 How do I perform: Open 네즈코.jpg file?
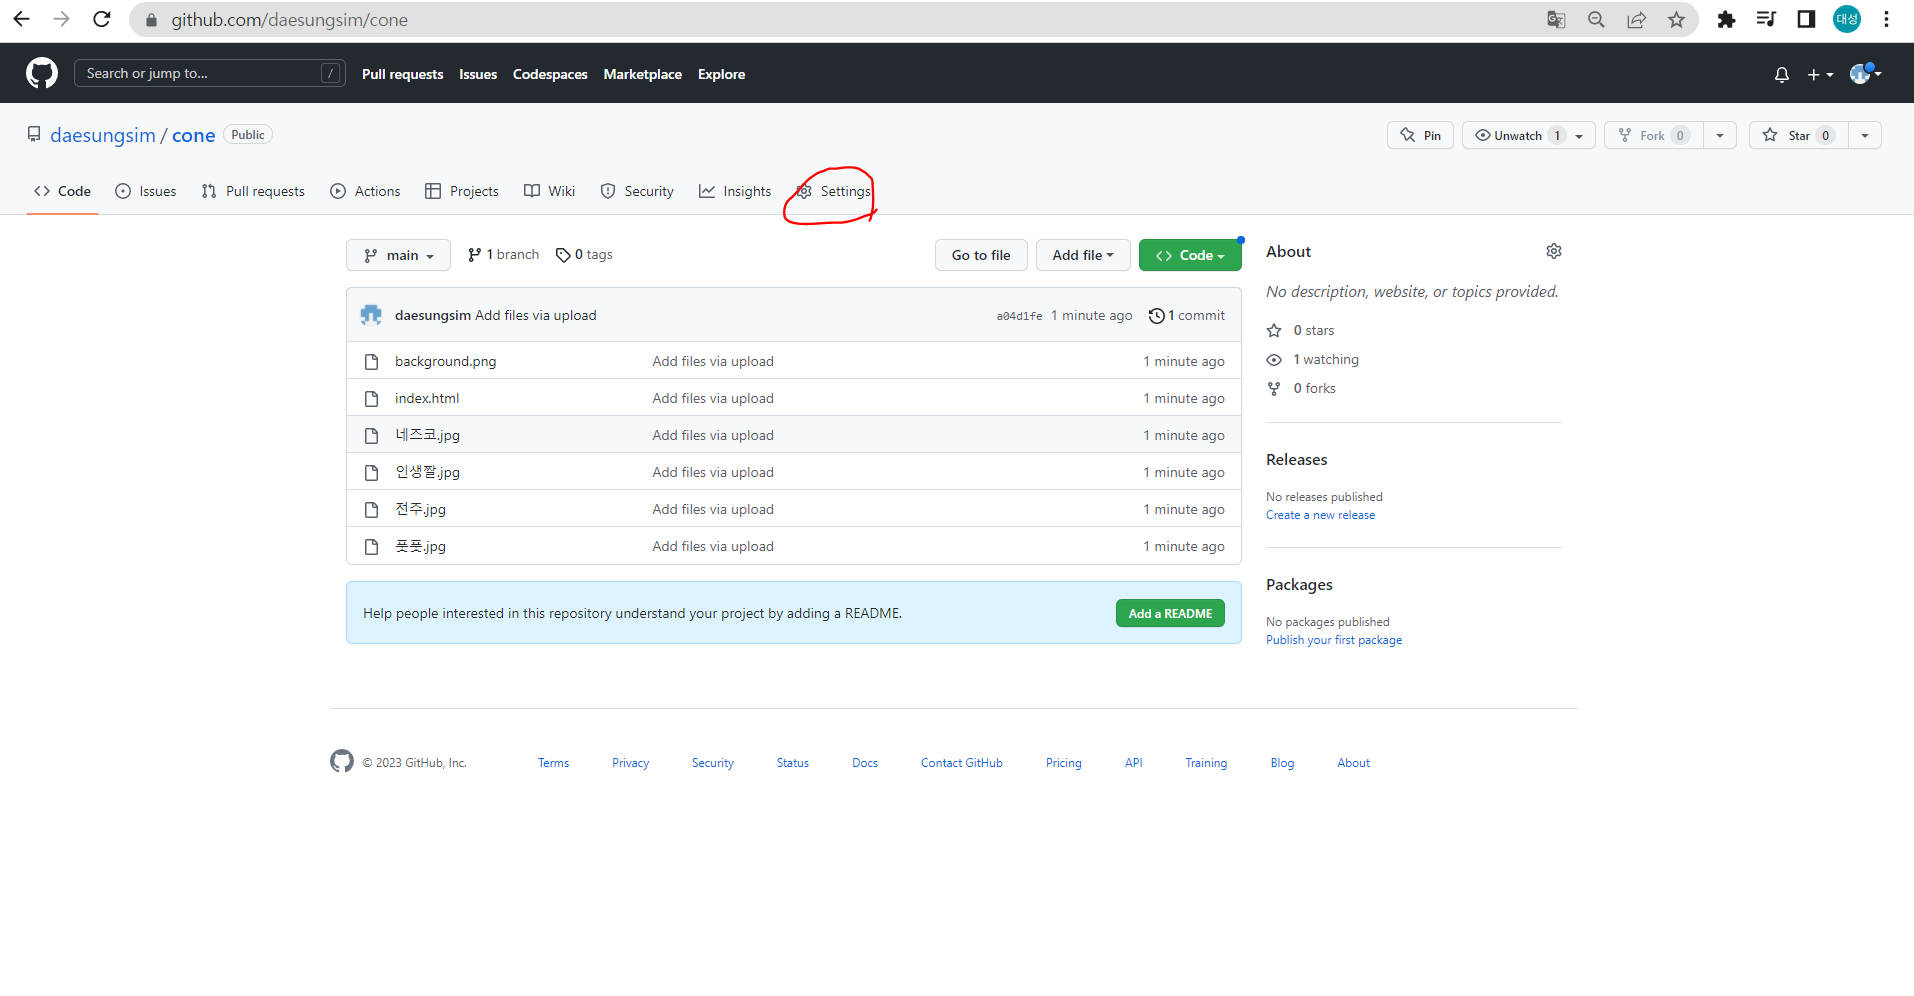pyautogui.click(x=427, y=435)
